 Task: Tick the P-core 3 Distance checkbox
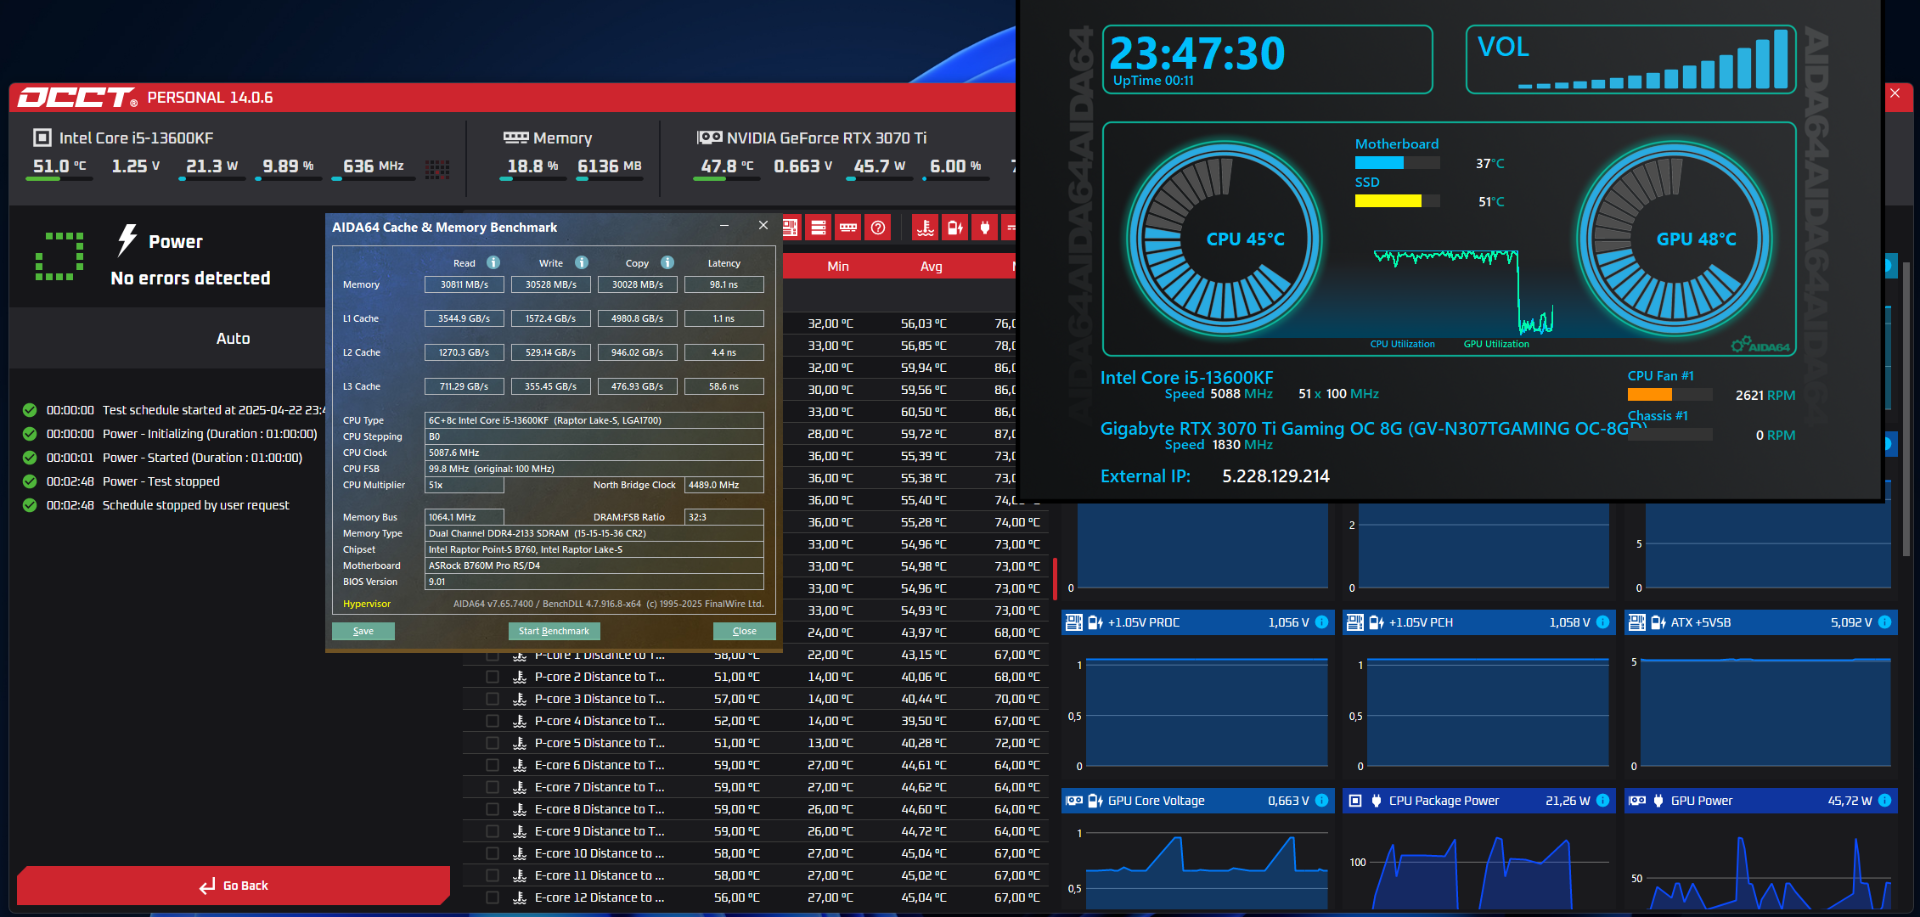[x=492, y=699]
